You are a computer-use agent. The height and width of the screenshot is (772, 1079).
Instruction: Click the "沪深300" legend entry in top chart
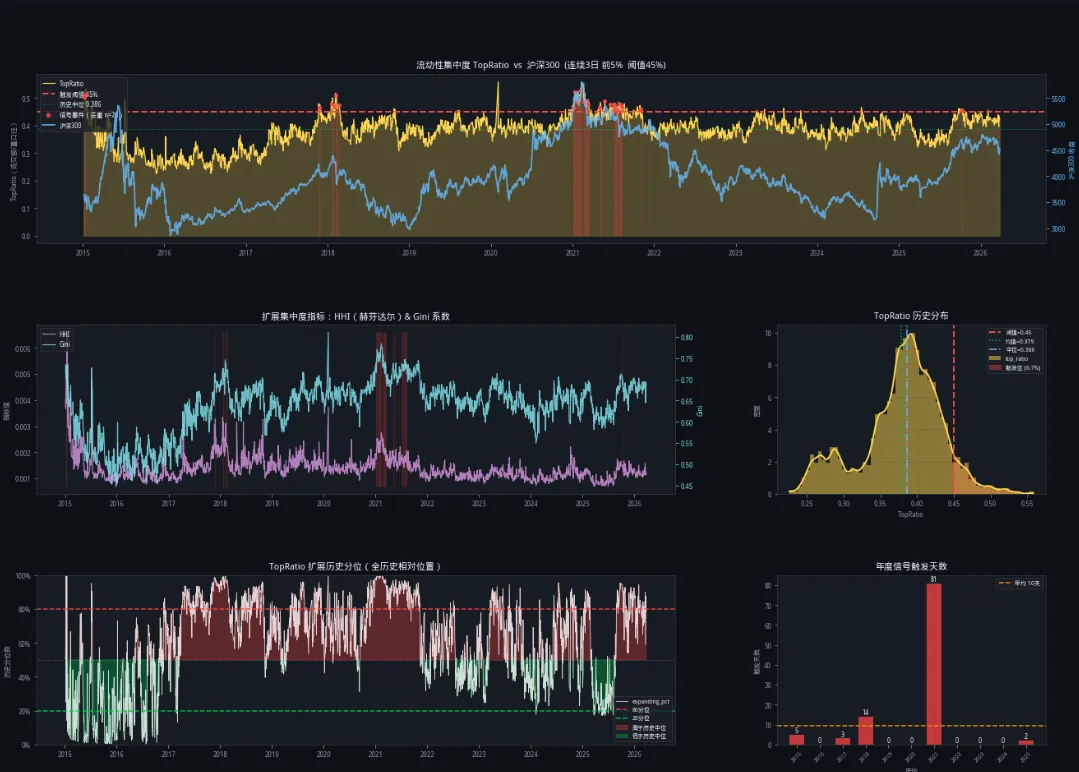[x=62, y=126]
